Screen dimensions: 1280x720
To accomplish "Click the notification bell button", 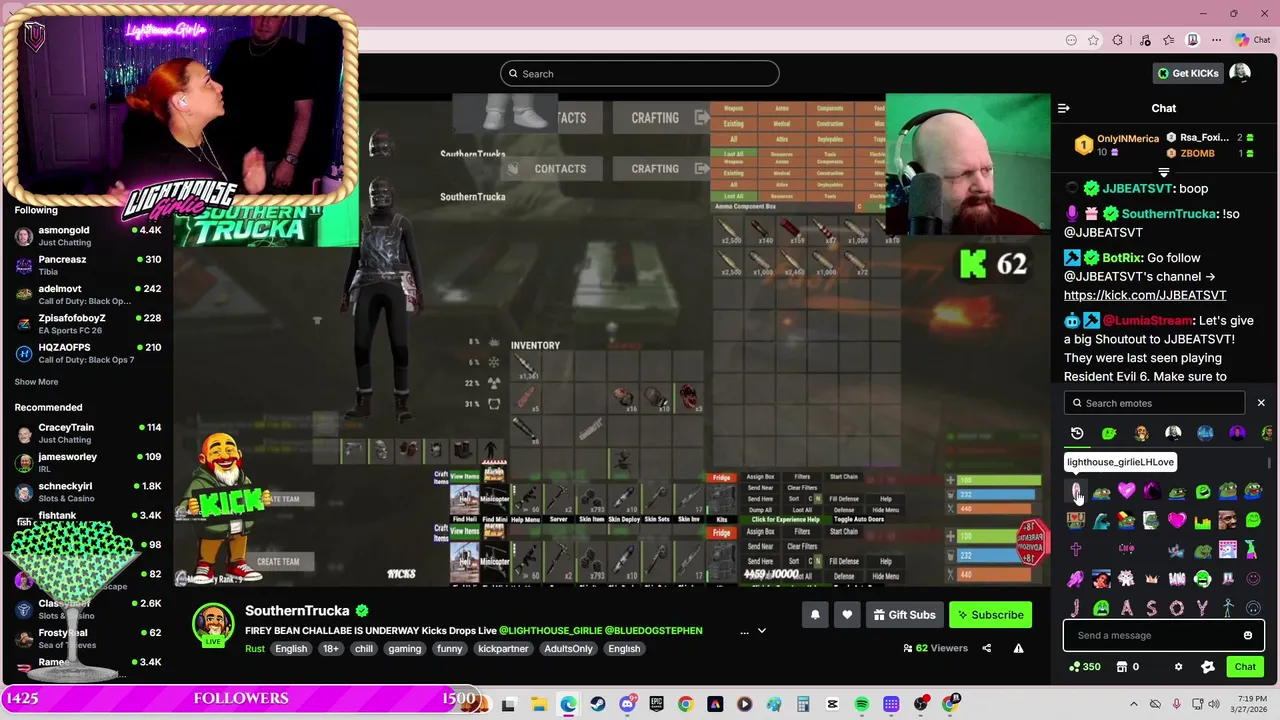I will click(815, 615).
